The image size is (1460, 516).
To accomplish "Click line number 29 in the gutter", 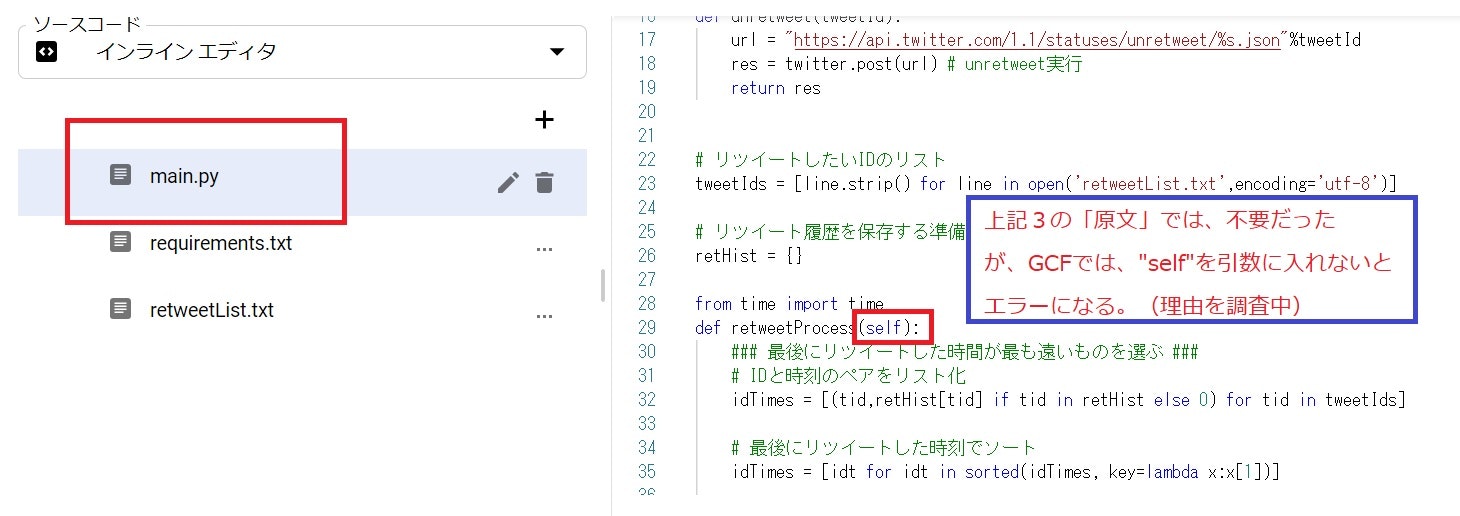I will [645, 328].
